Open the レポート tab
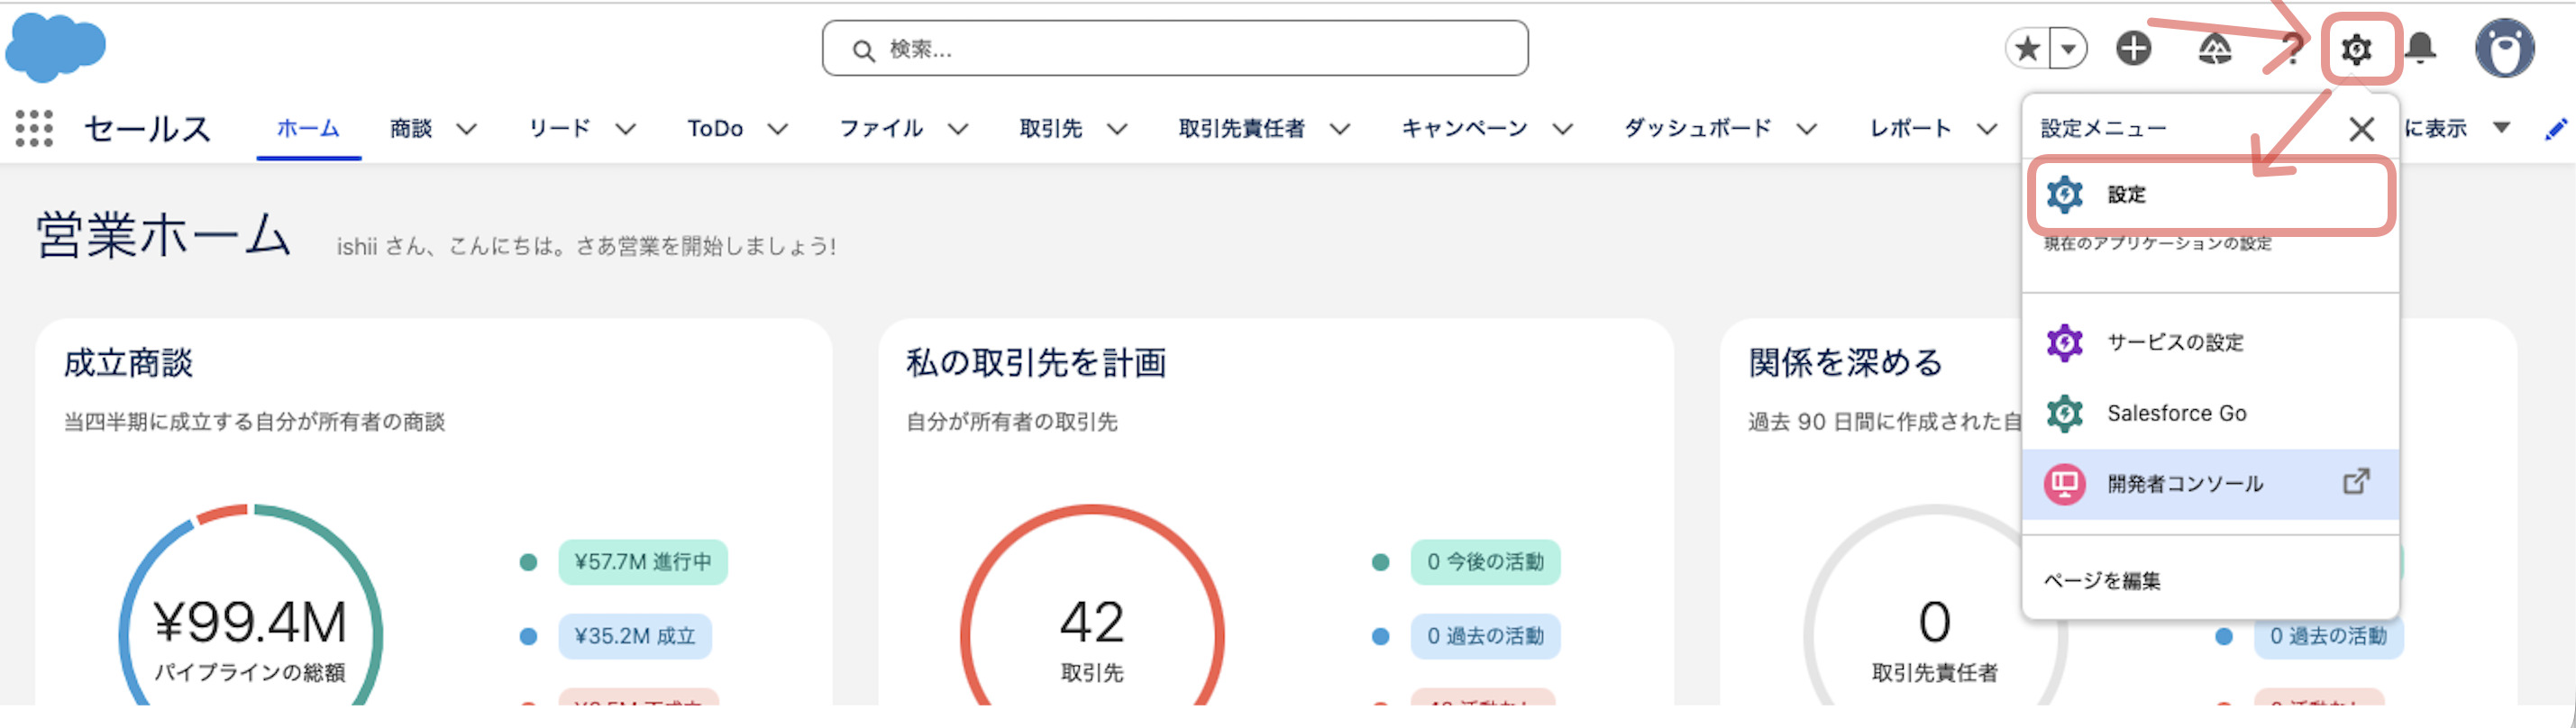2576x728 pixels. 1911,128
